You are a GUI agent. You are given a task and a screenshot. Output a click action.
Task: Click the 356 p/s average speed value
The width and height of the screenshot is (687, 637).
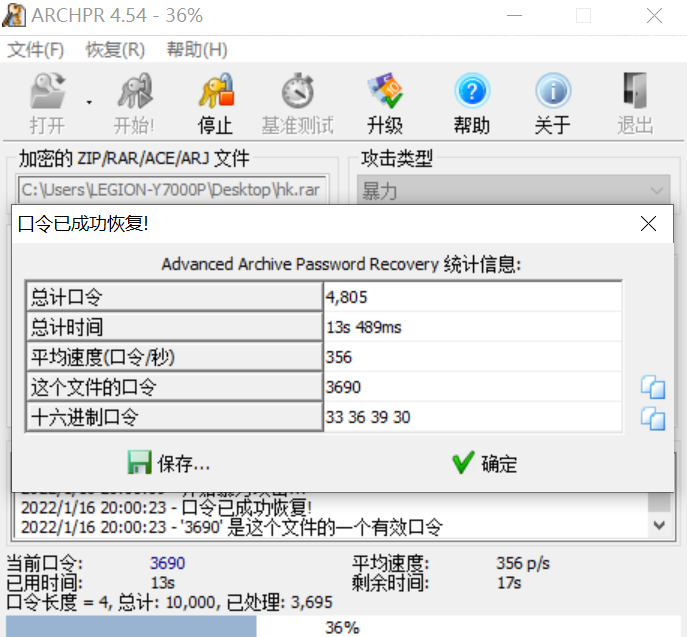[x=523, y=563]
